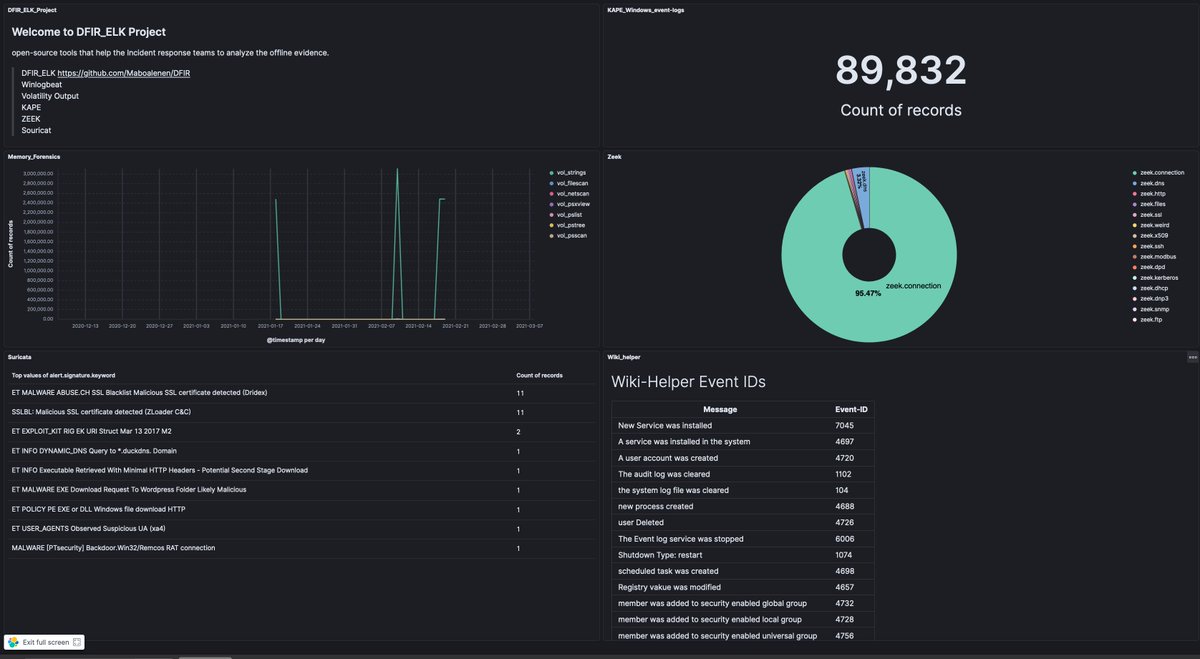Viewport: 1200px width, 659px height.
Task: Toggle vol_netscan legend entry
Action: tap(571, 194)
